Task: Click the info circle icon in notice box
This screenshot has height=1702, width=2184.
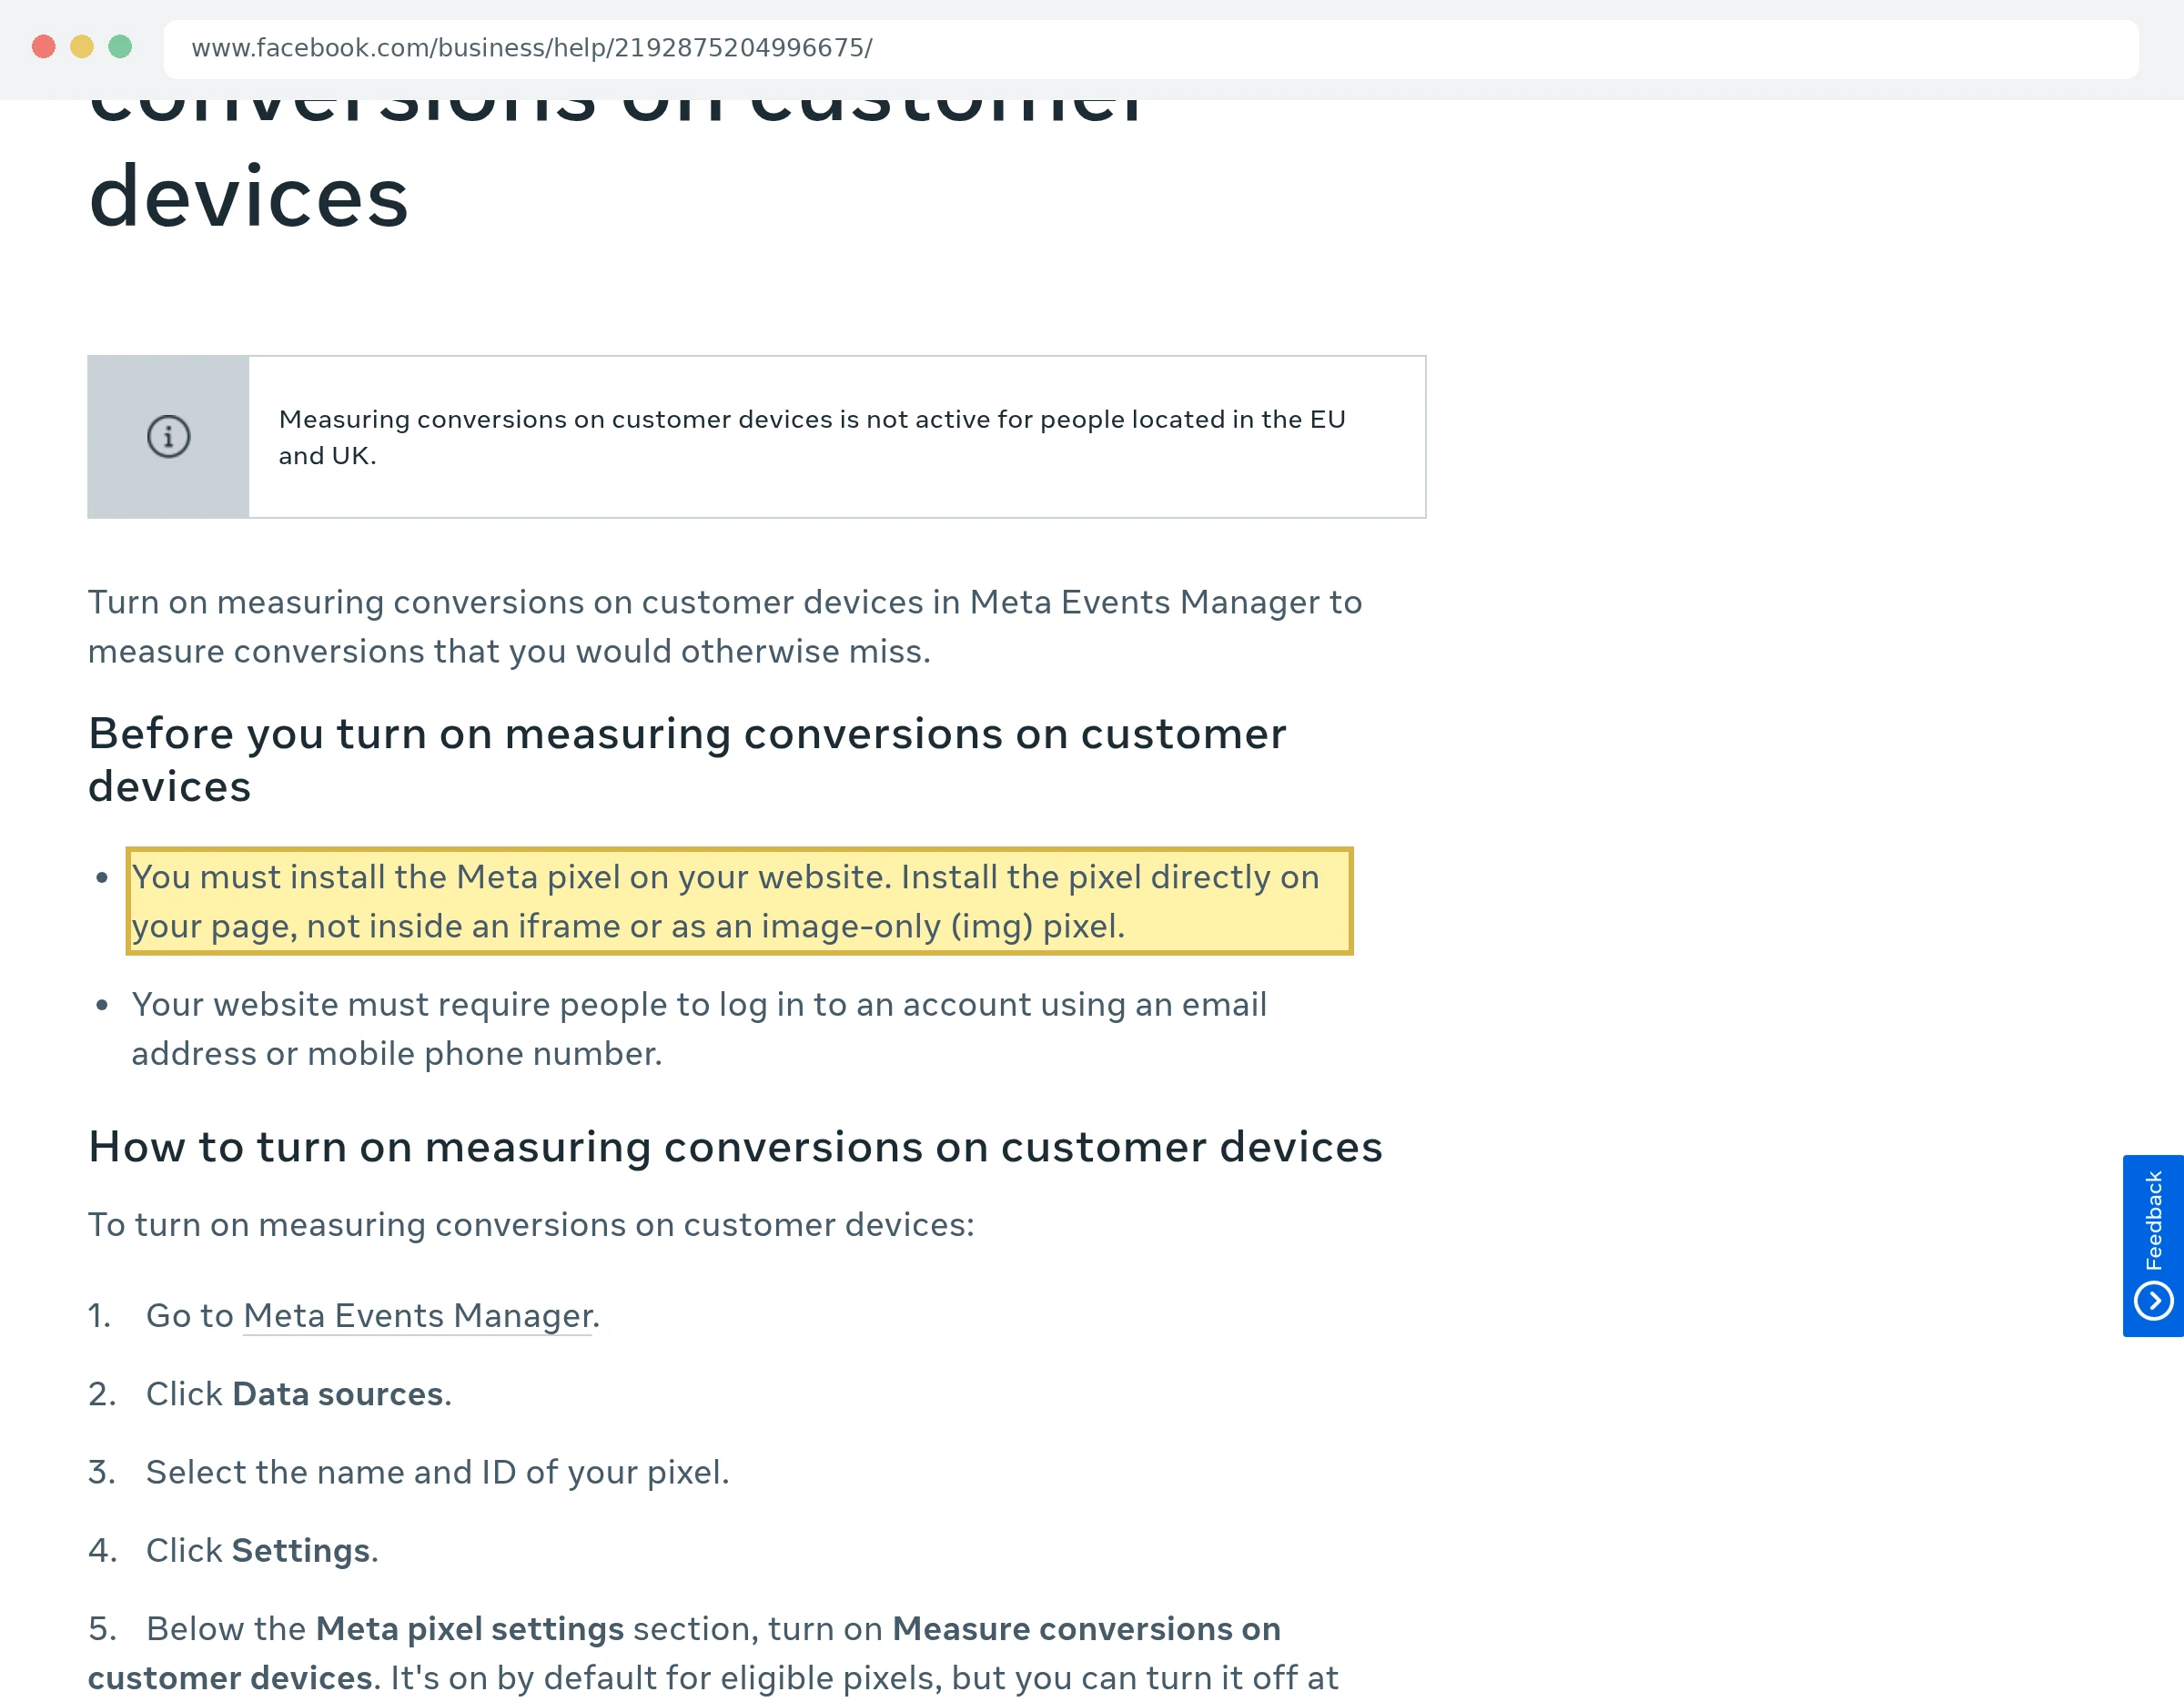Action: click(x=169, y=437)
